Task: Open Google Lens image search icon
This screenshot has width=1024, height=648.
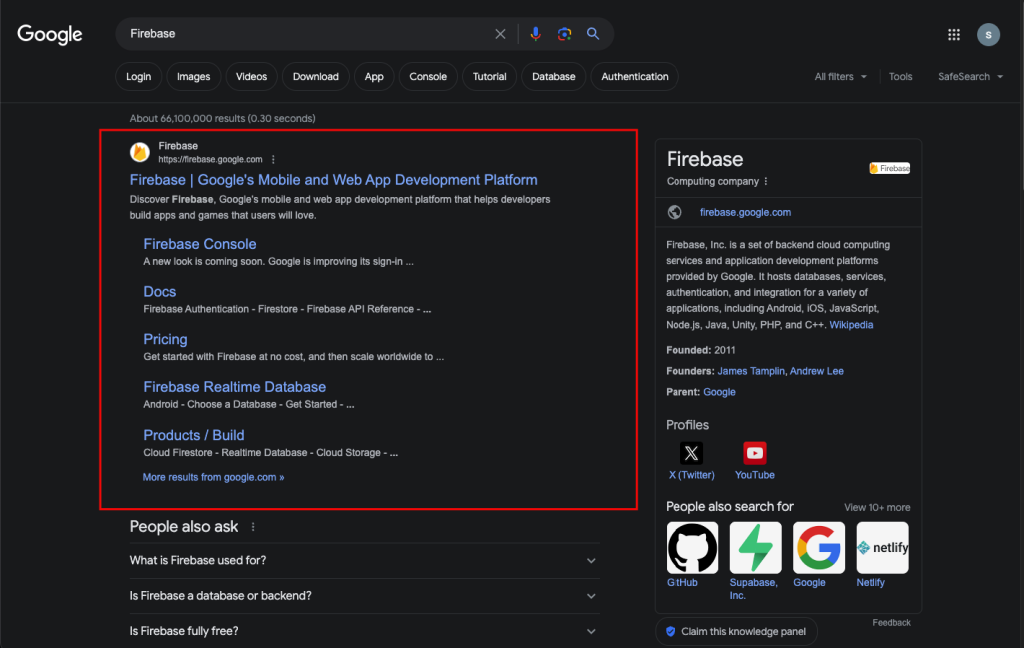Action: 564,34
